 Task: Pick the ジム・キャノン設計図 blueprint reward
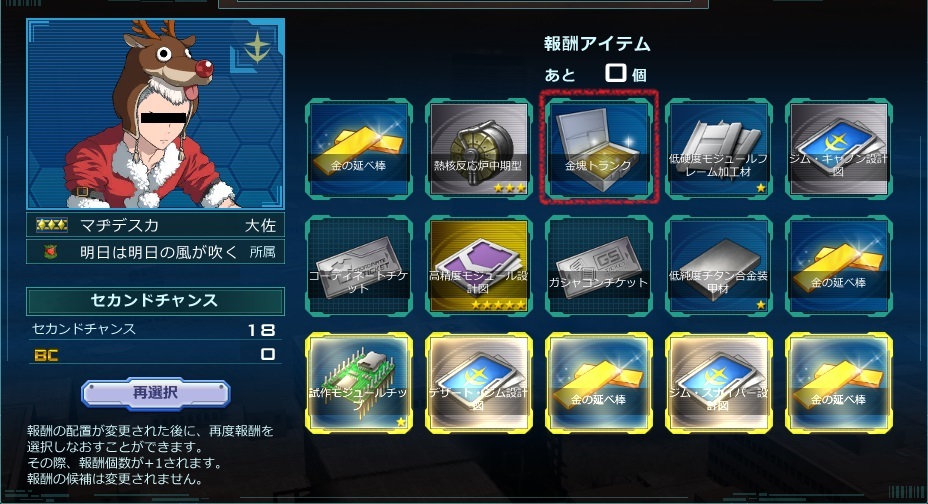(x=839, y=148)
